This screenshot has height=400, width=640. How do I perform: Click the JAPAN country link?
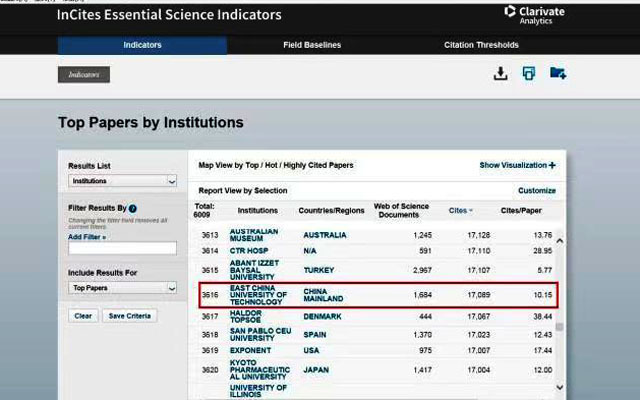[x=316, y=370]
